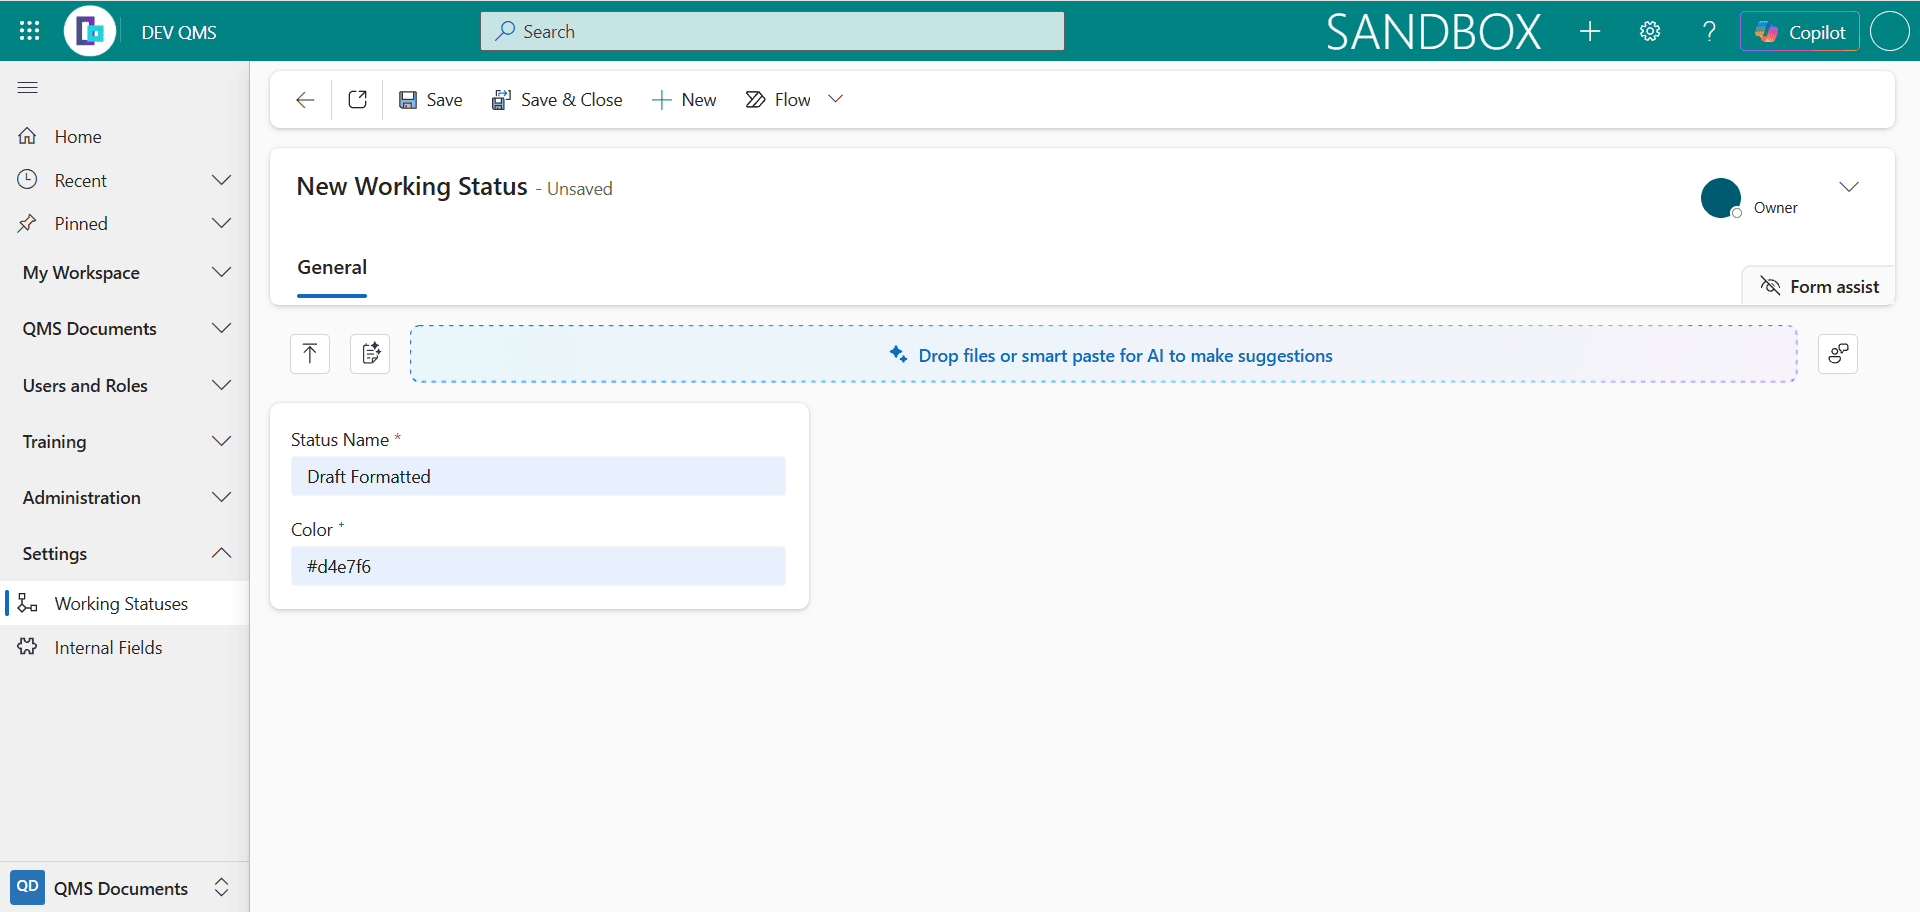Toggle Form assist visibility
The width and height of the screenshot is (1920, 912).
point(1819,287)
